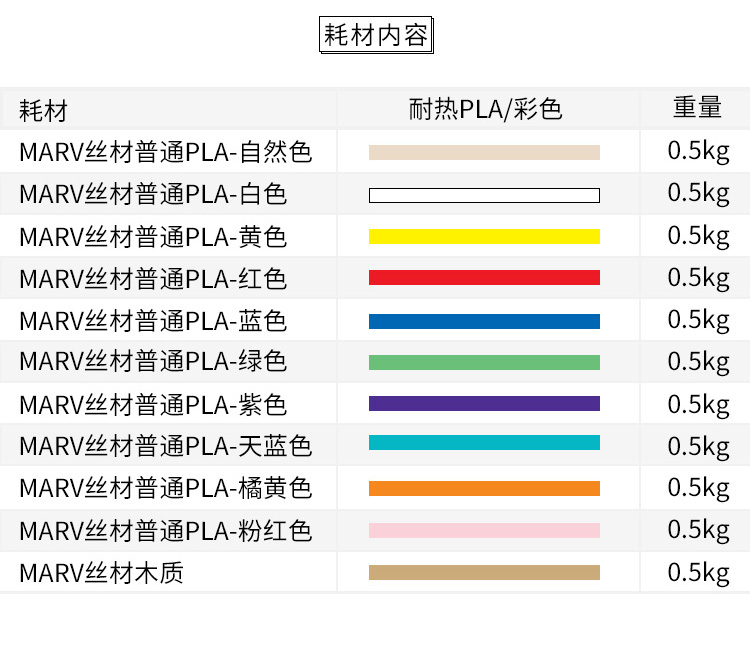The image size is (750, 648).
Task: Select MARV丝材普通PLA-绿色 row name
Action: pos(153,362)
